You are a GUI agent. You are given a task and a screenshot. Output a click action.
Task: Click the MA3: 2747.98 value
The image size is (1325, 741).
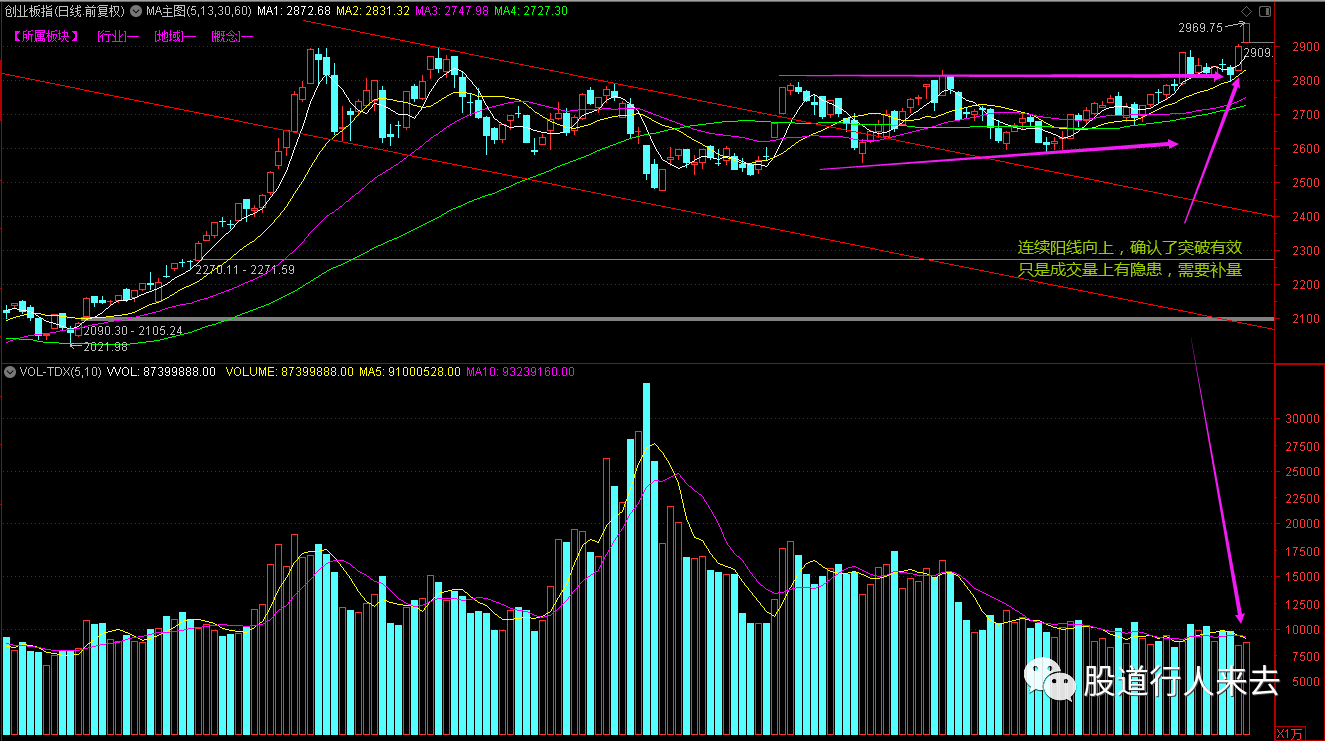coord(452,11)
